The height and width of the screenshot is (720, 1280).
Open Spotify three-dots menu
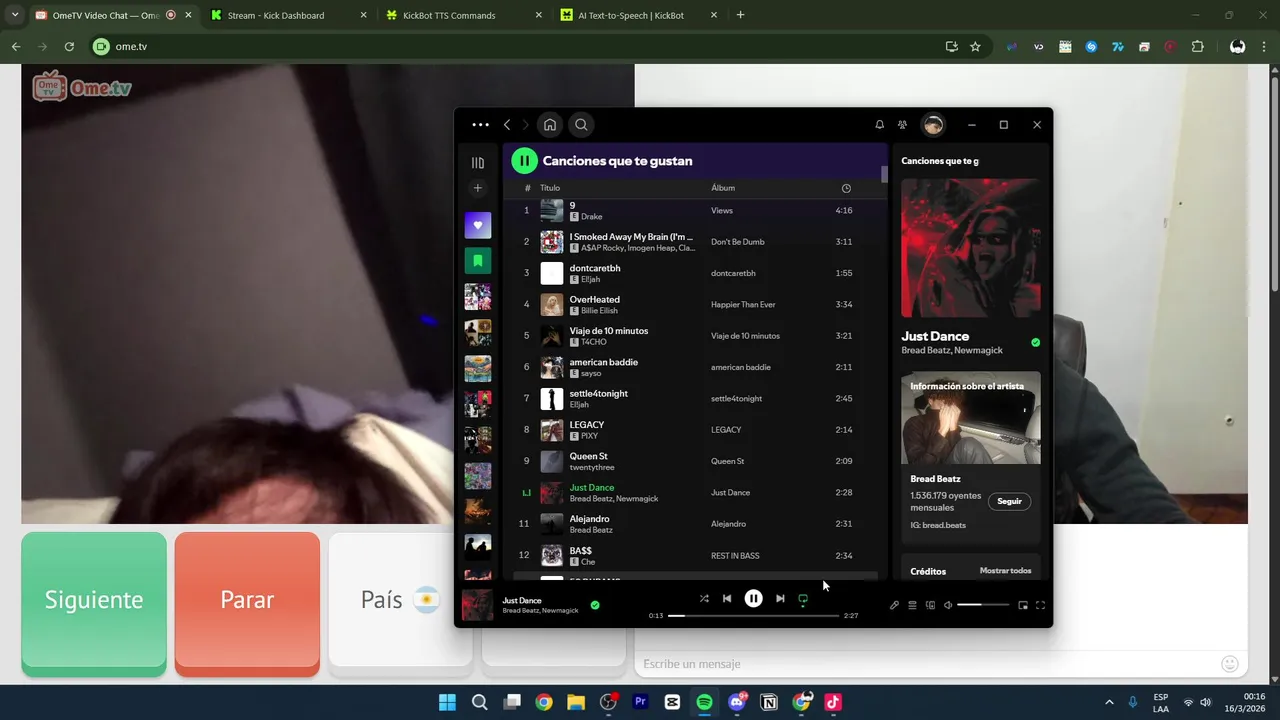point(480,125)
